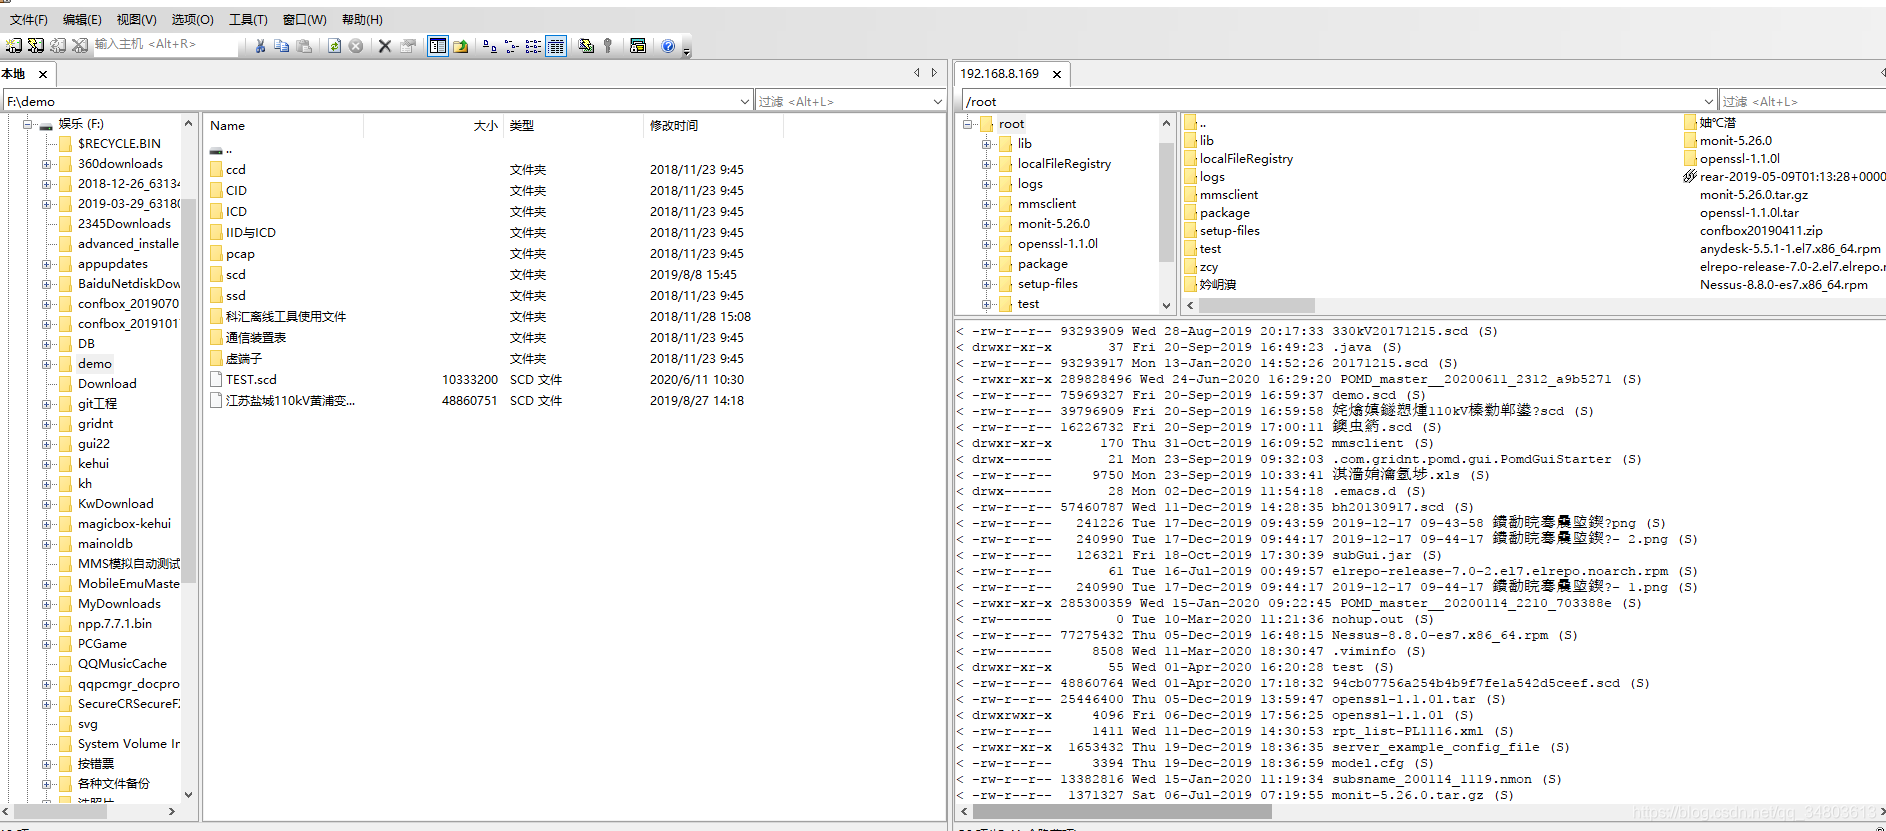Viewport: 1886px width, 831px height.
Task: Open the 工具(T) menu
Action: pyautogui.click(x=248, y=19)
